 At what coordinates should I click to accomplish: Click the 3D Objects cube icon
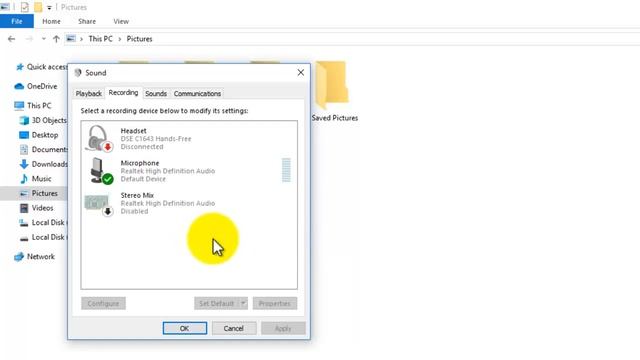tap(24, 120)
